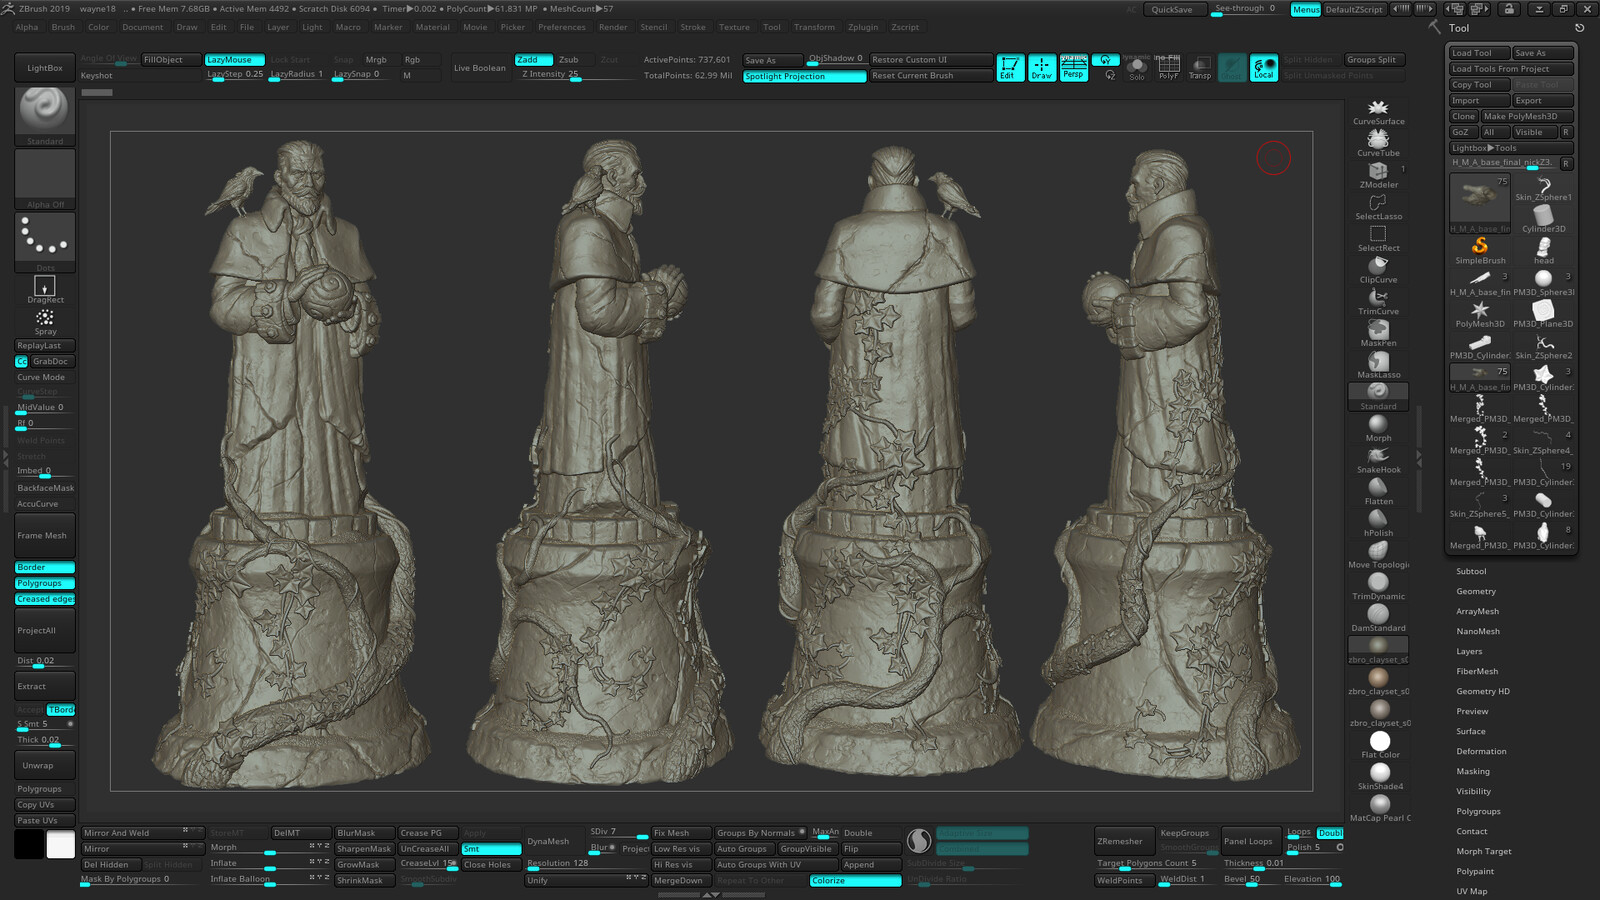Image resolution: width=1600 pixels, height=900 pixels.
Task: Expand the Masking section
Action: [1473, 772]
